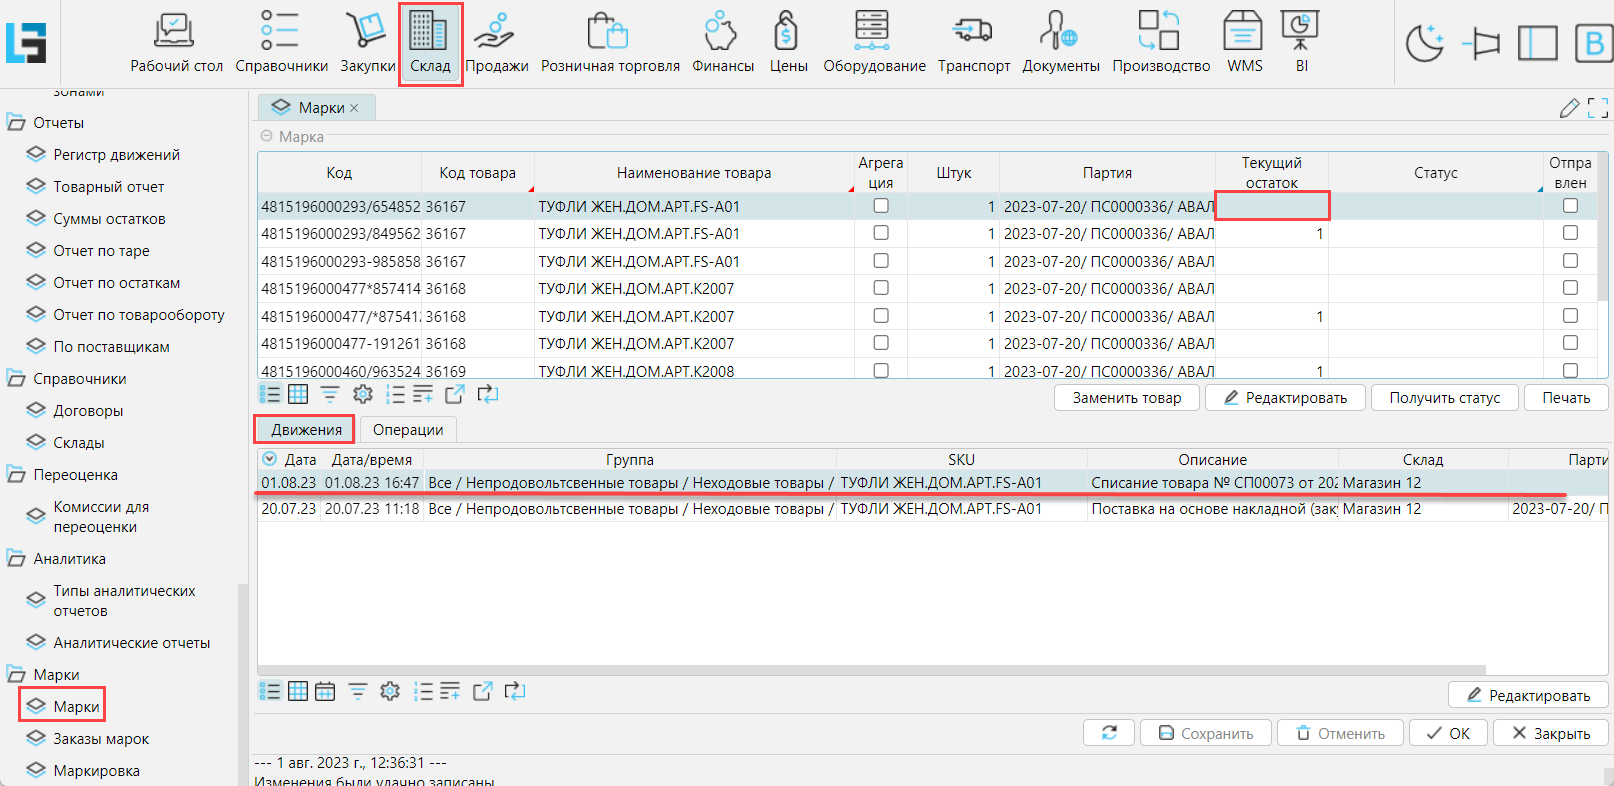Collapse the Марка section header
Image resolution: width=1614 pixels, height=786 pixels.
(x=266, y=137)
